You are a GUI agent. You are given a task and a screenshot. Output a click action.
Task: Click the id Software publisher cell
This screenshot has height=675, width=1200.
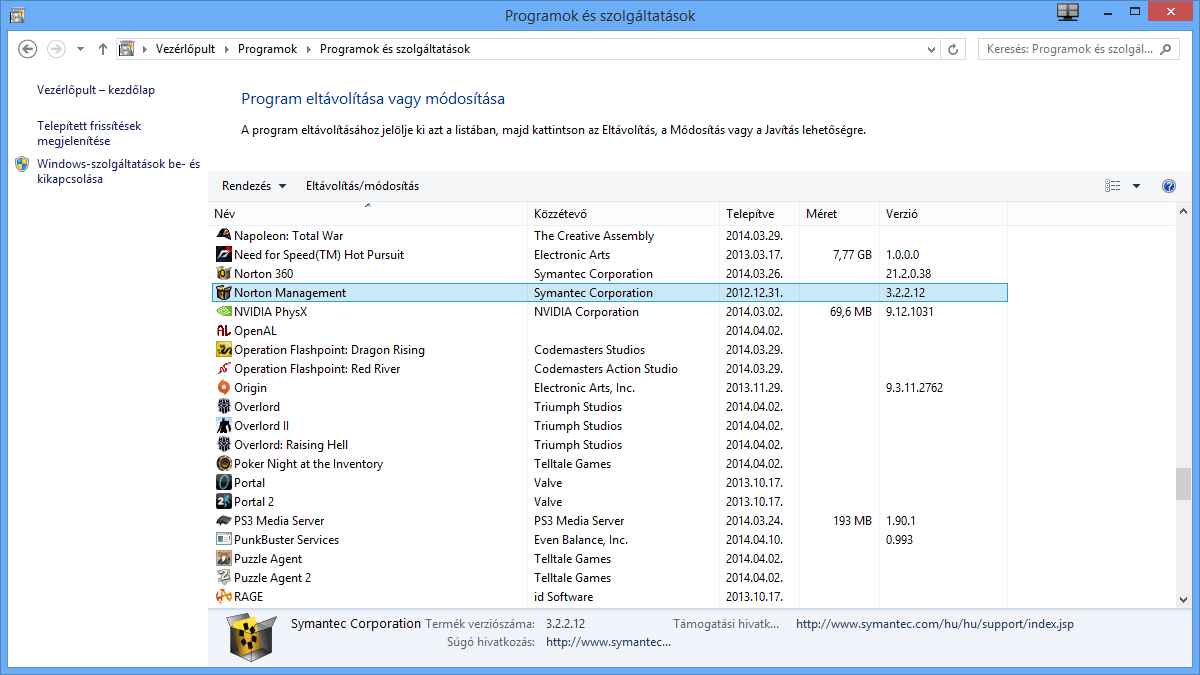[x=563, y=597]
